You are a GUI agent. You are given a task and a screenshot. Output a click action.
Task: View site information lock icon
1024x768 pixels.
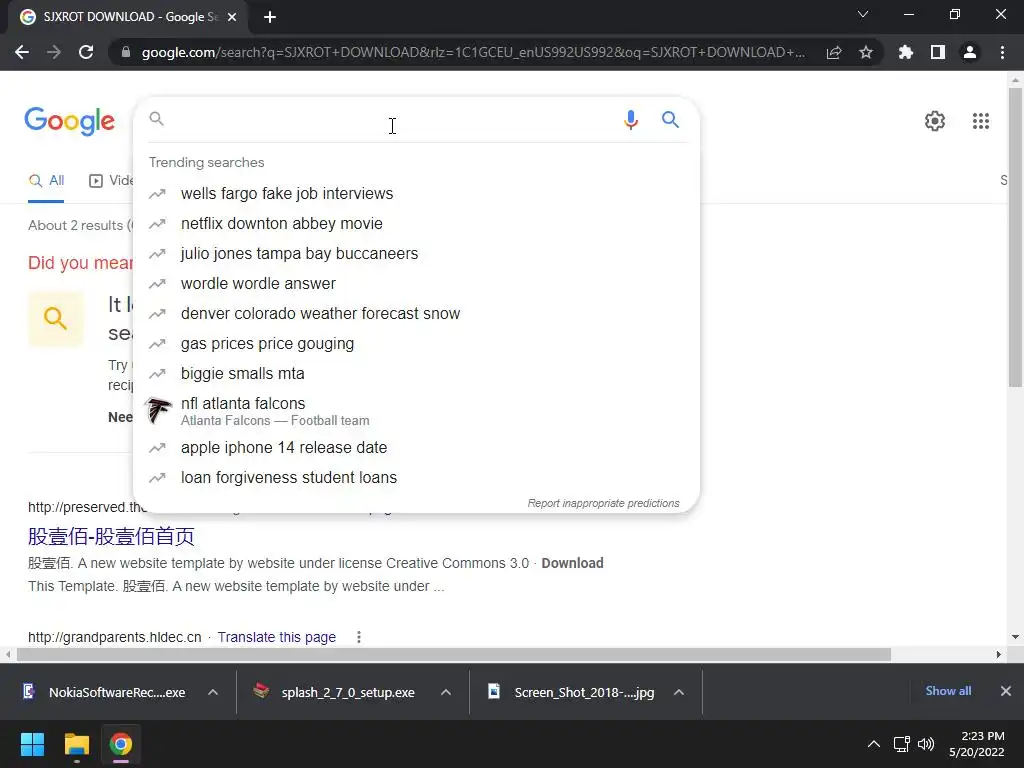(126, 52)
